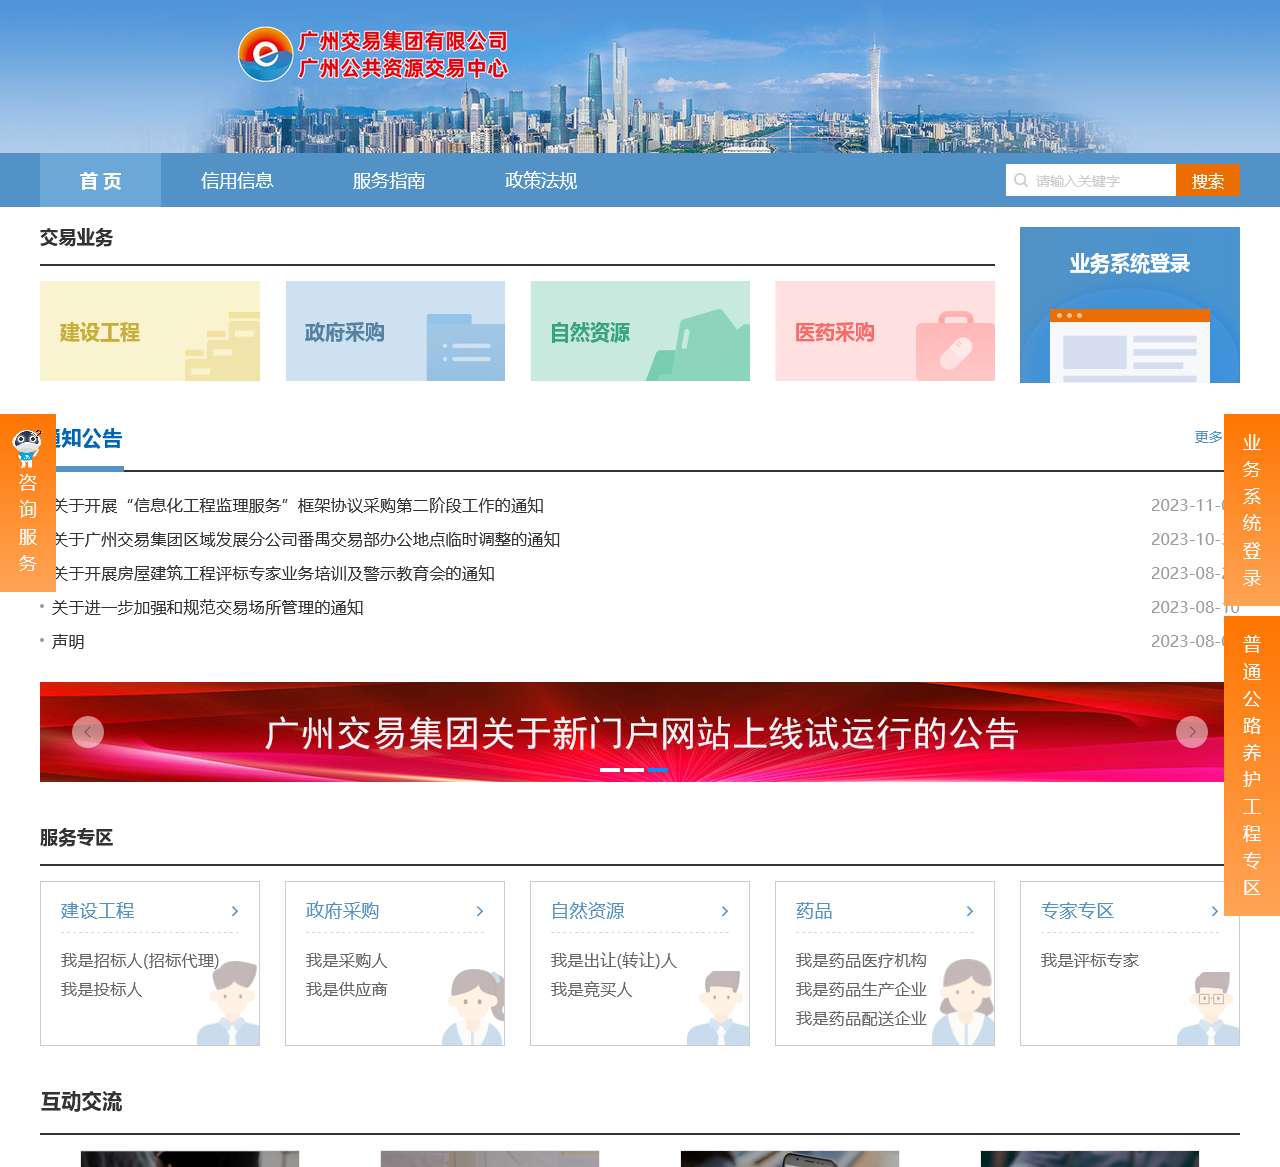Select the second banner slide indicator
This screenshot has width=1280, height=1167.
tap(634, 770)
